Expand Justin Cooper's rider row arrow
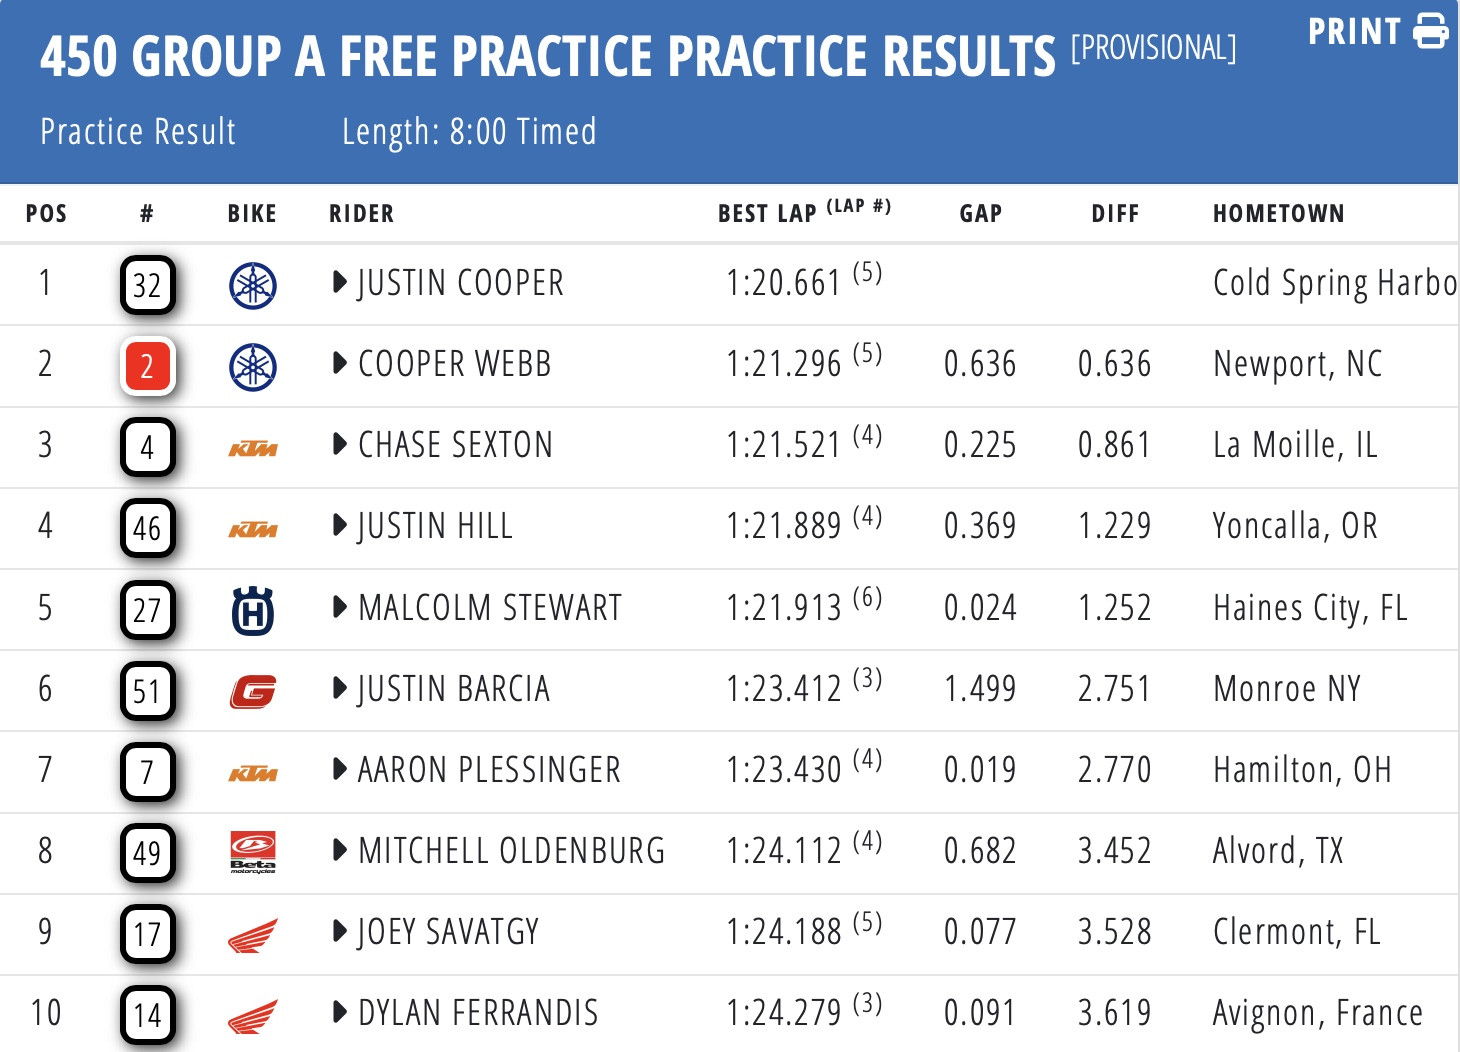The image size is (1460, 1052). [x=340, y=283]
